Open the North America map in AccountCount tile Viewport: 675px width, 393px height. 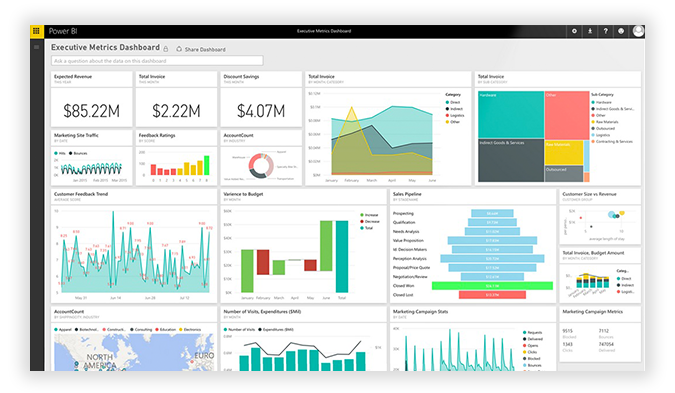click(x=134, y=352)
